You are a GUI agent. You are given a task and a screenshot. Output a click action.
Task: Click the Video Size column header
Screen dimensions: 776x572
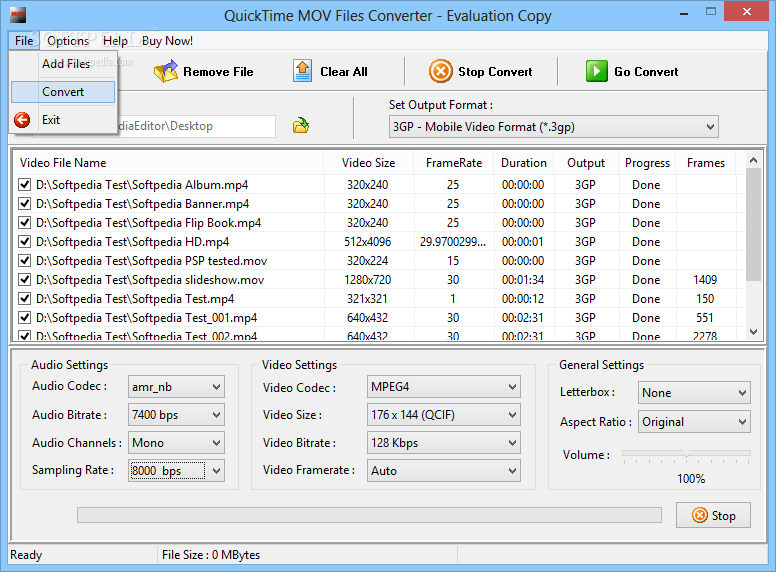pyautogui.click(x=368, y=163)
